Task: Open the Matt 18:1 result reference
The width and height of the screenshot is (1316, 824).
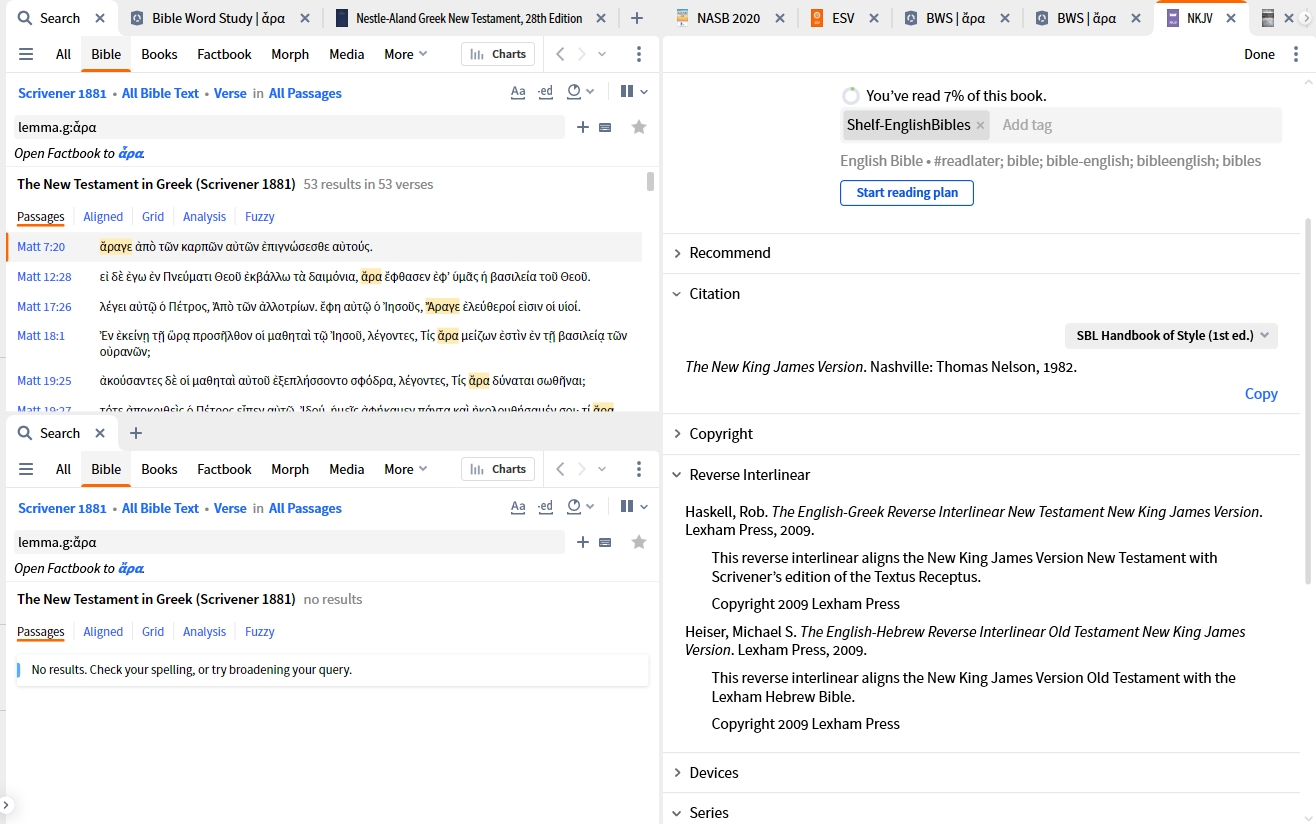Action: coord(41,336)
